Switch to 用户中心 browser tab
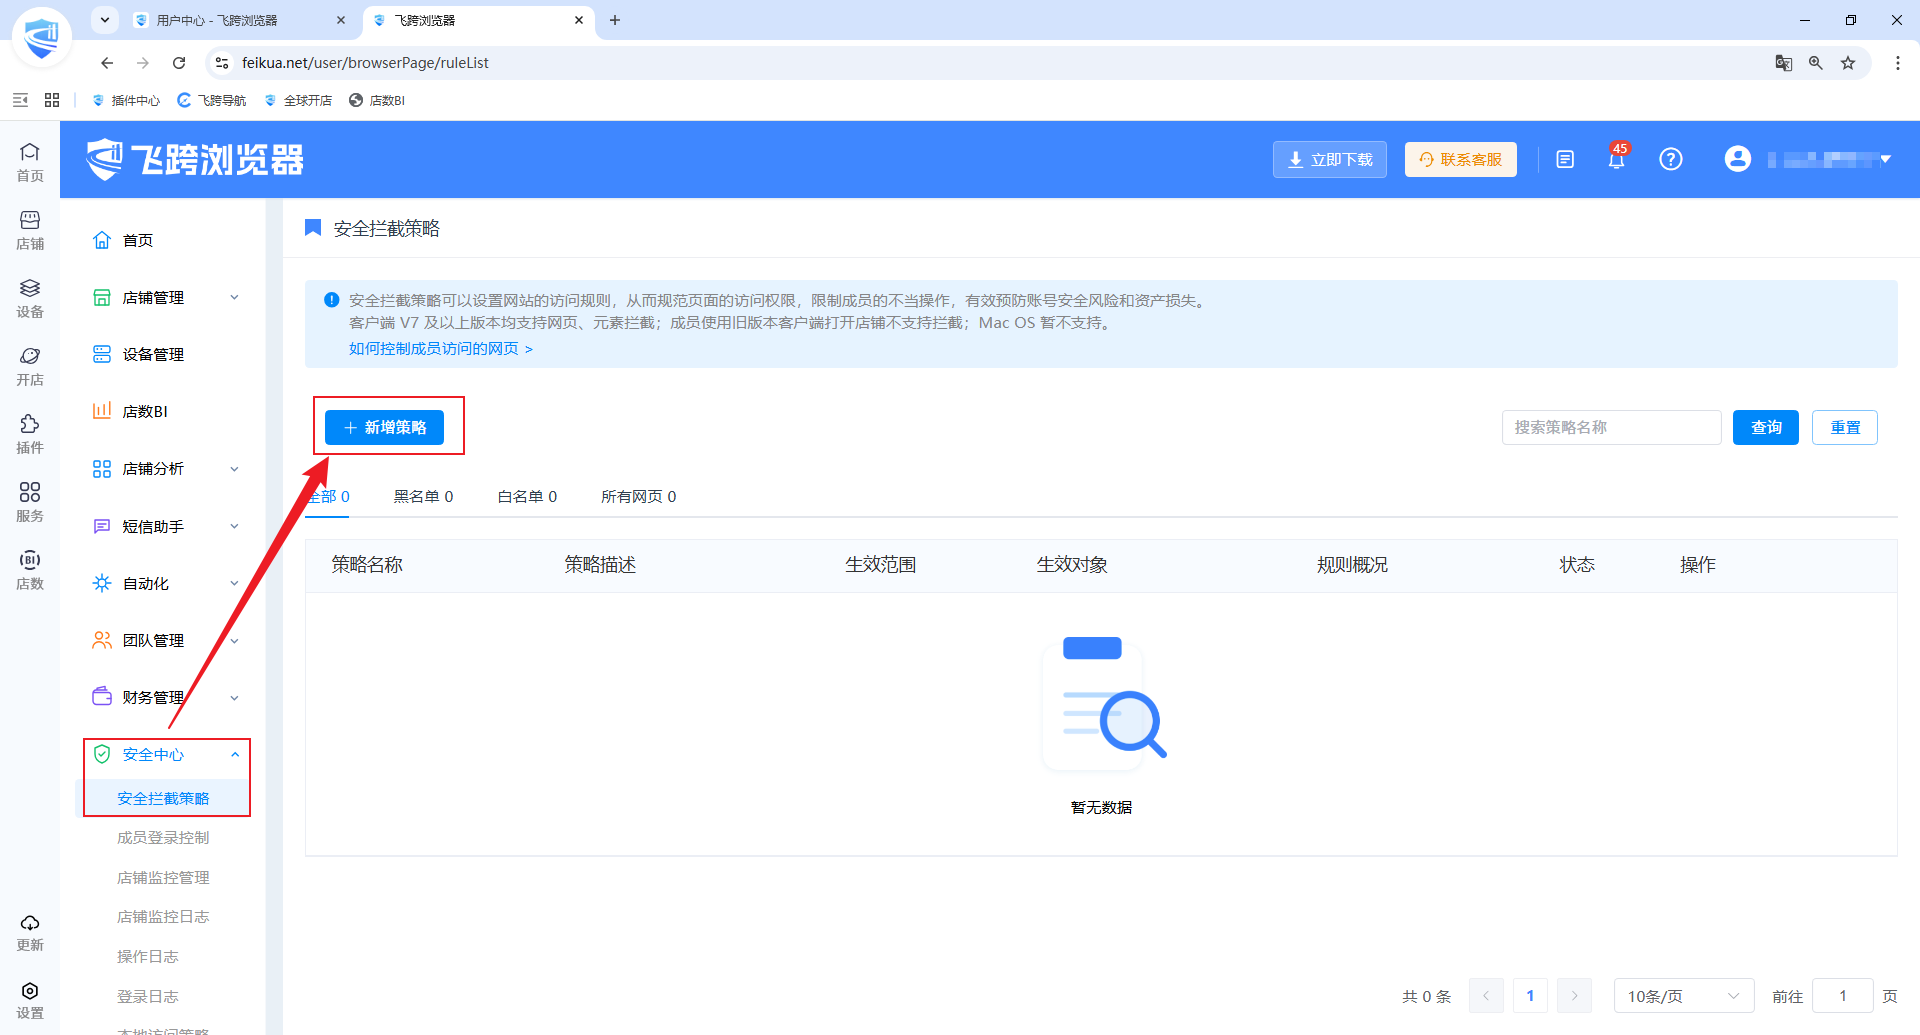 pyautogui.click(x=240, y=20)
